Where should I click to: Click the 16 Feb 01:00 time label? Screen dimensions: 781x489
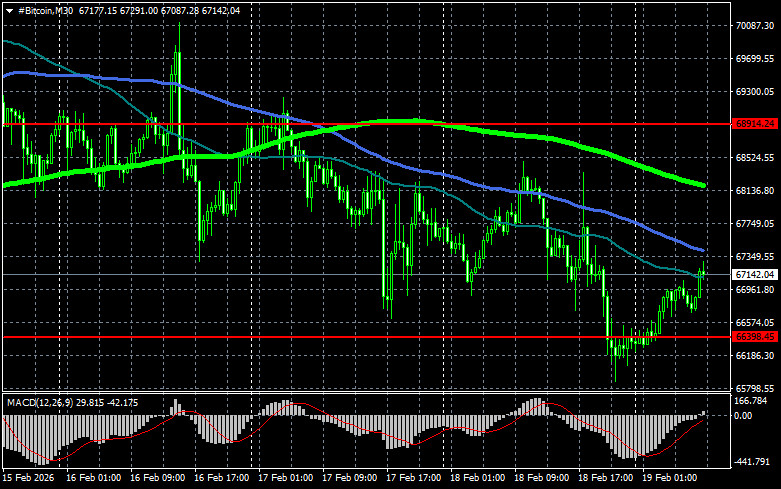(94, 478)
